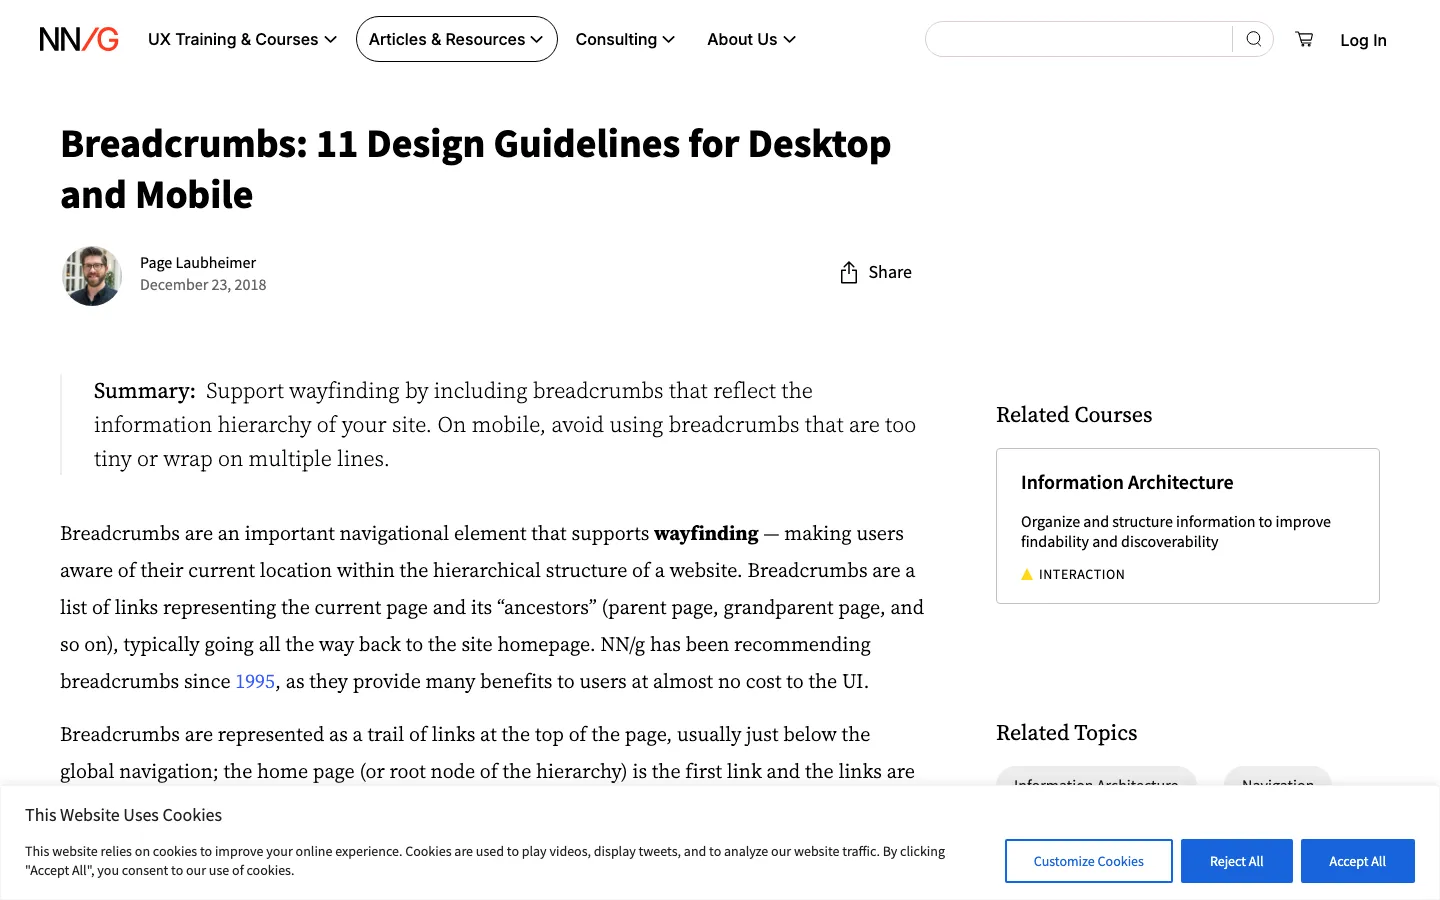Click Reject All cookies button
Screen dimensions: 1440x900
(x=1237, y=861)
